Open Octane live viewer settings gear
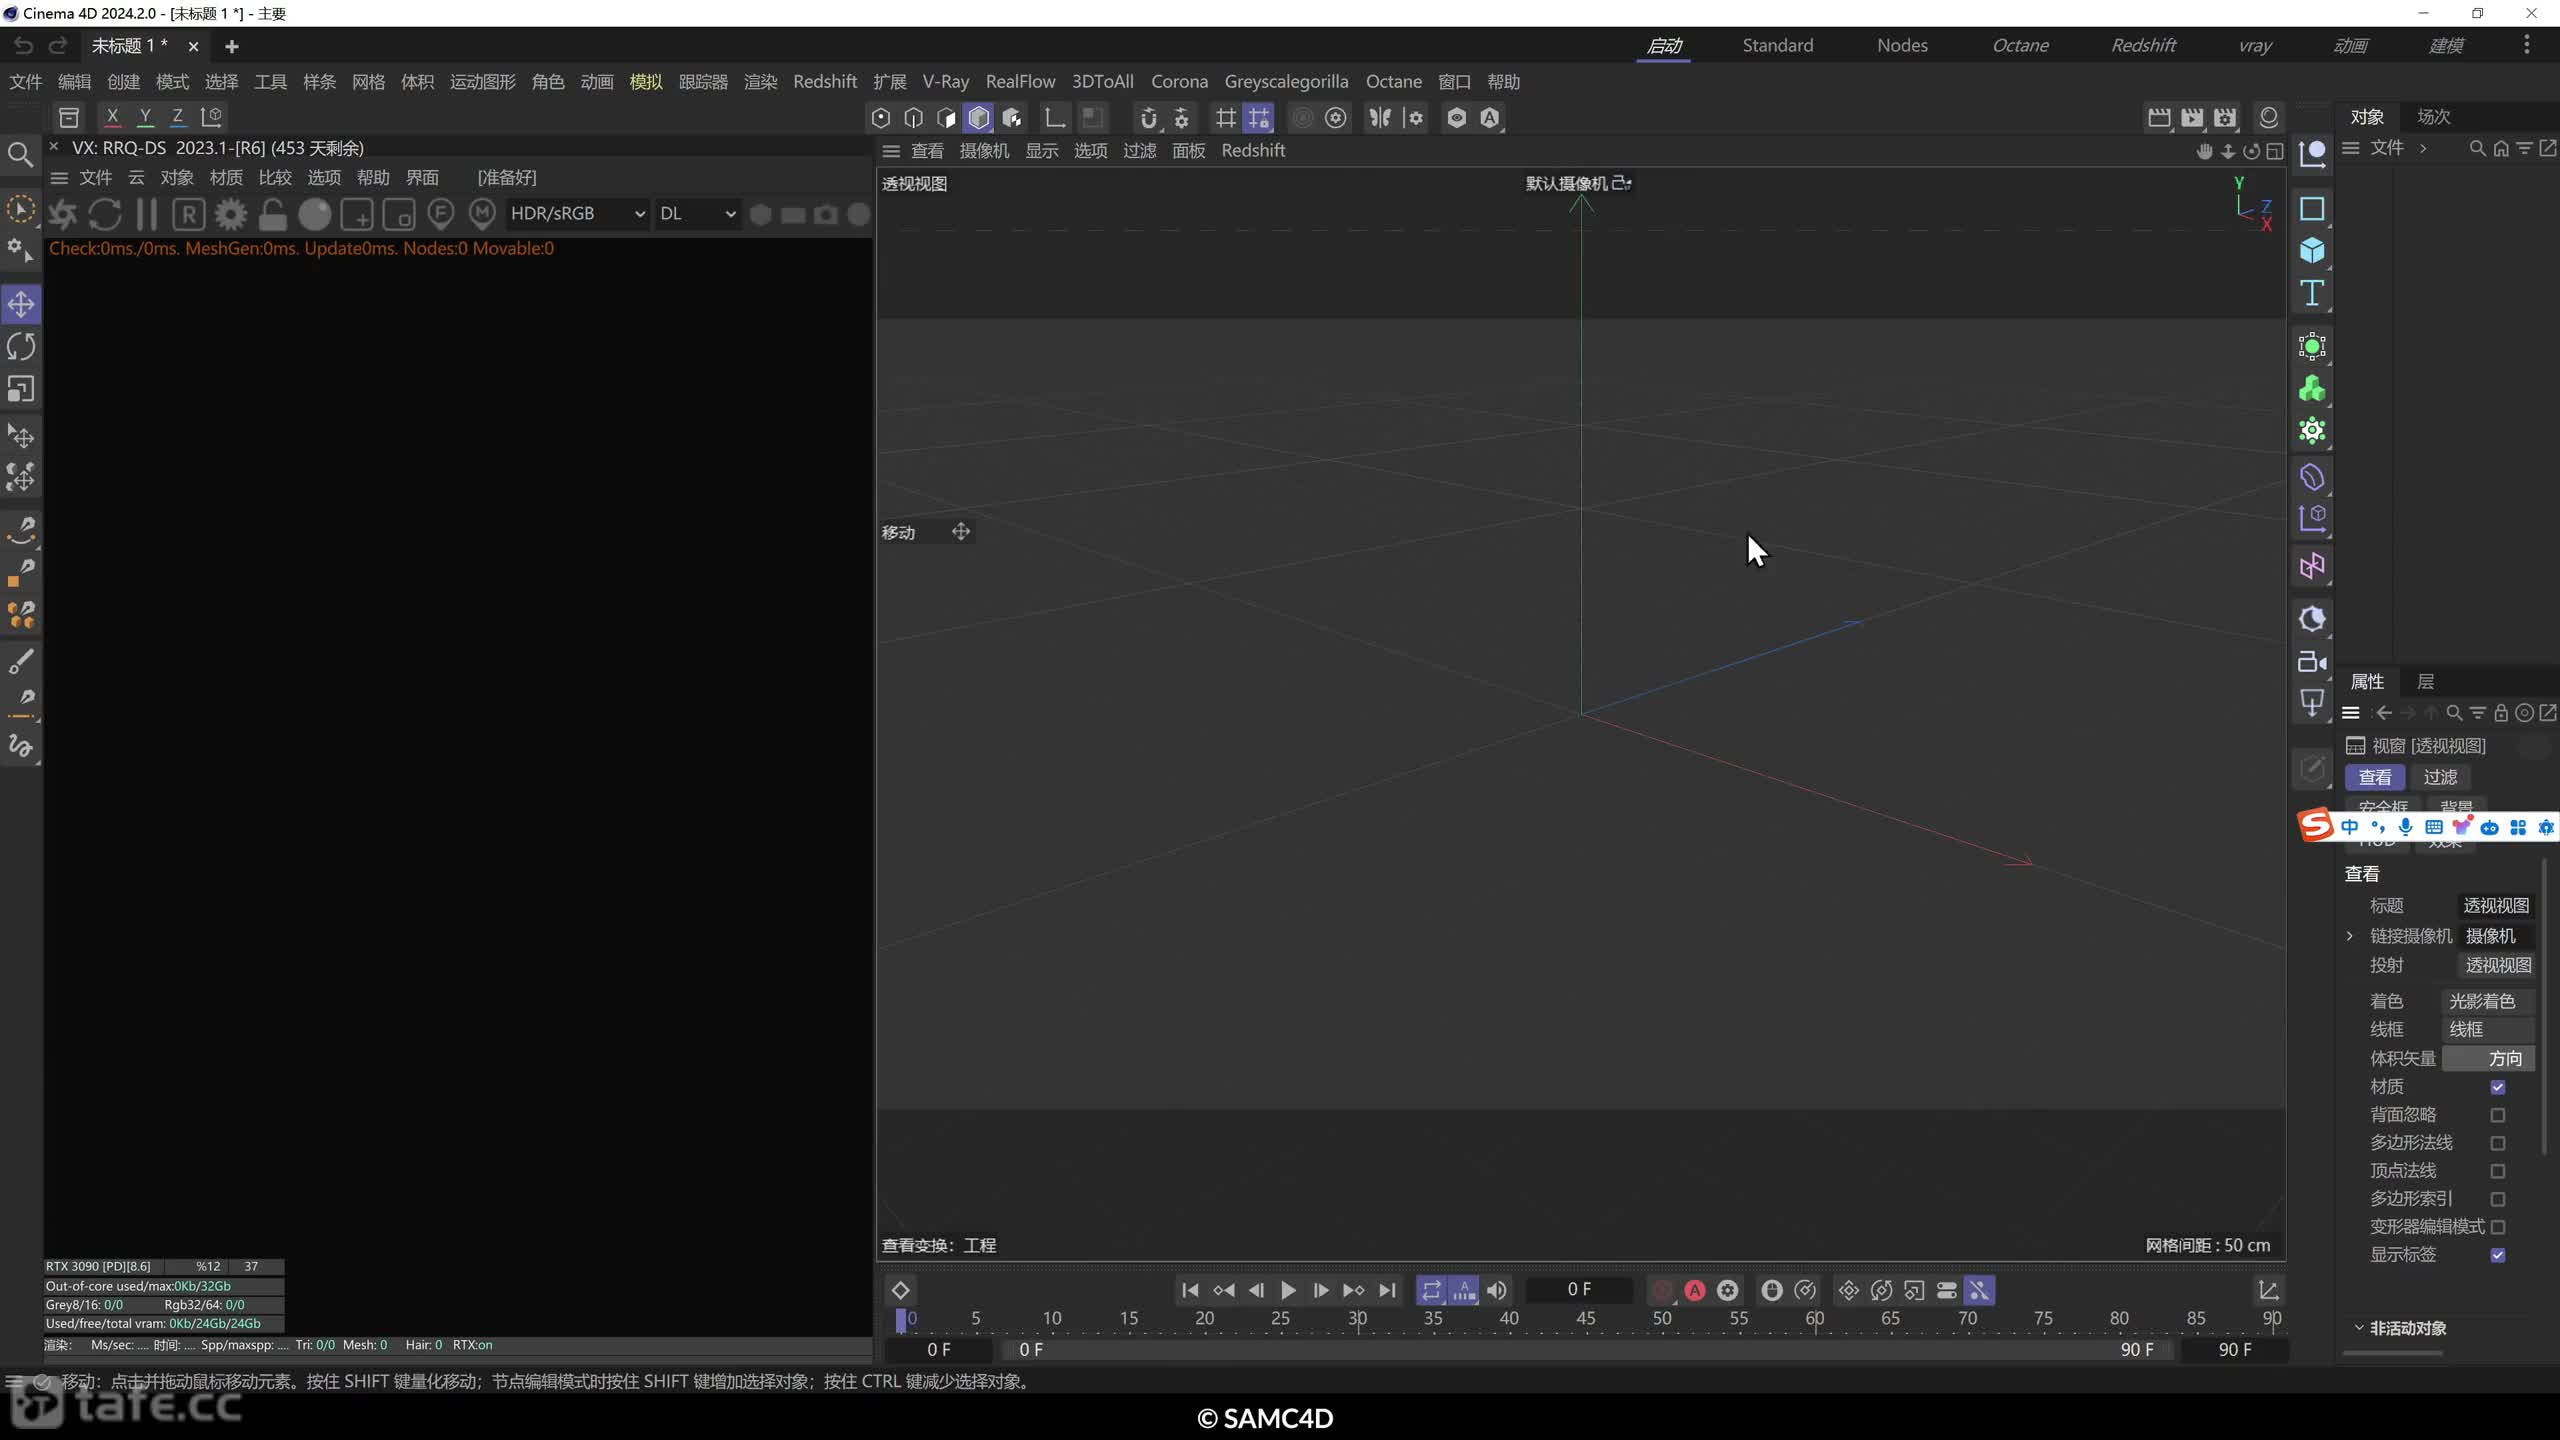The image size is (2560, 1440). coord(231,214)
